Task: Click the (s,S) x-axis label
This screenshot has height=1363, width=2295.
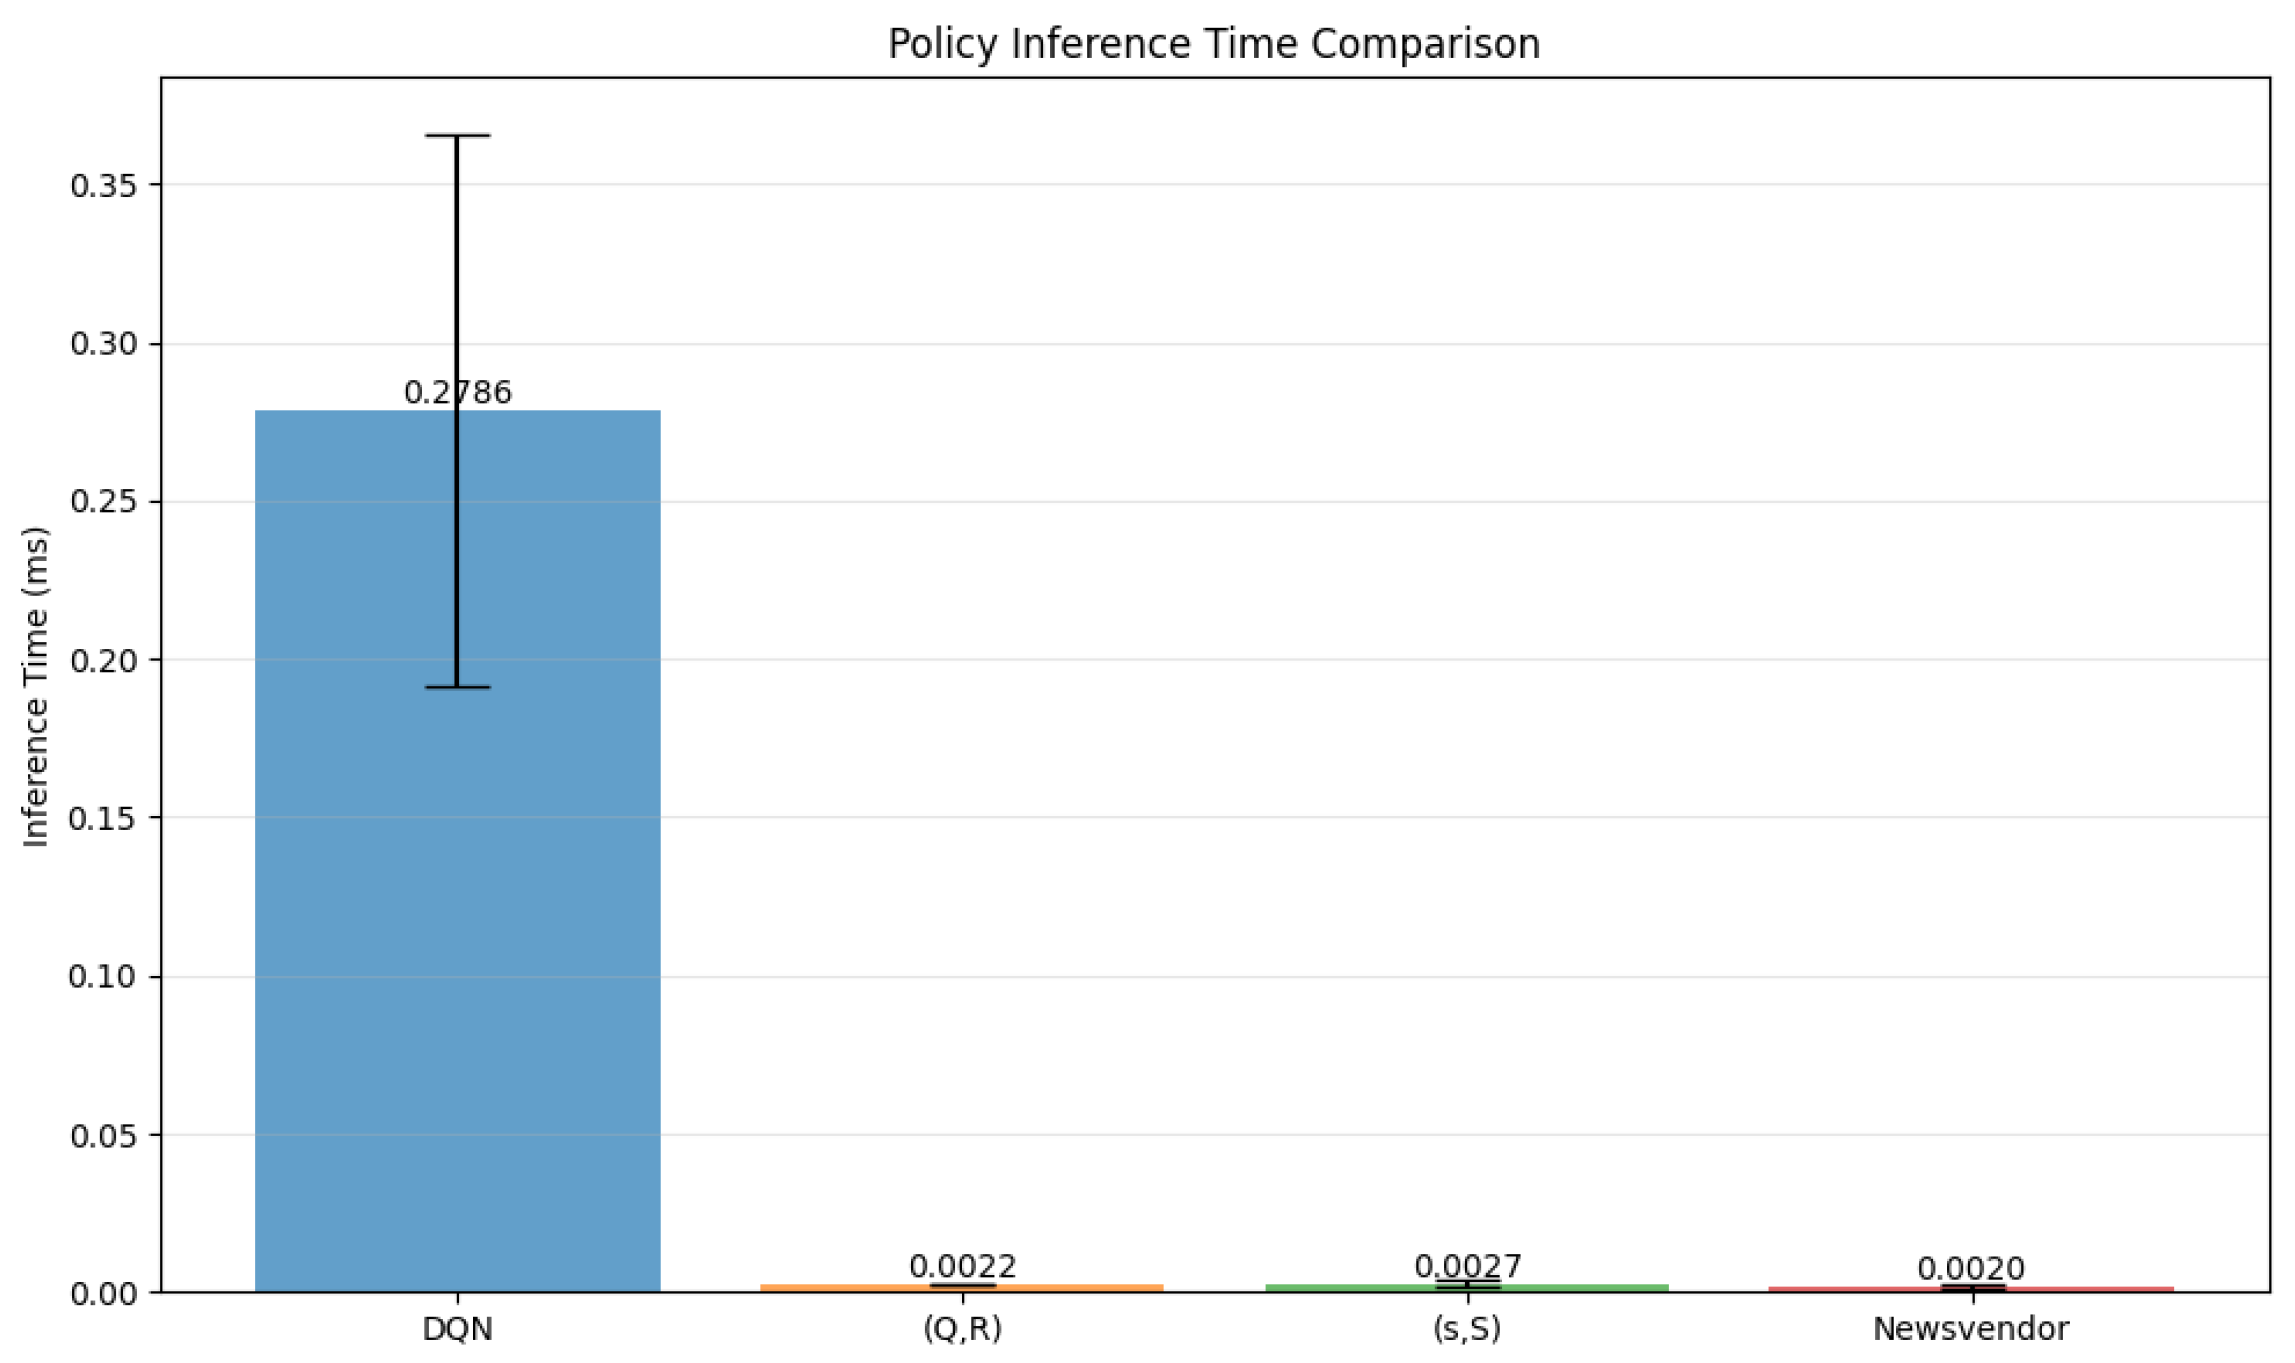Action: [x=1467, y=1329]
